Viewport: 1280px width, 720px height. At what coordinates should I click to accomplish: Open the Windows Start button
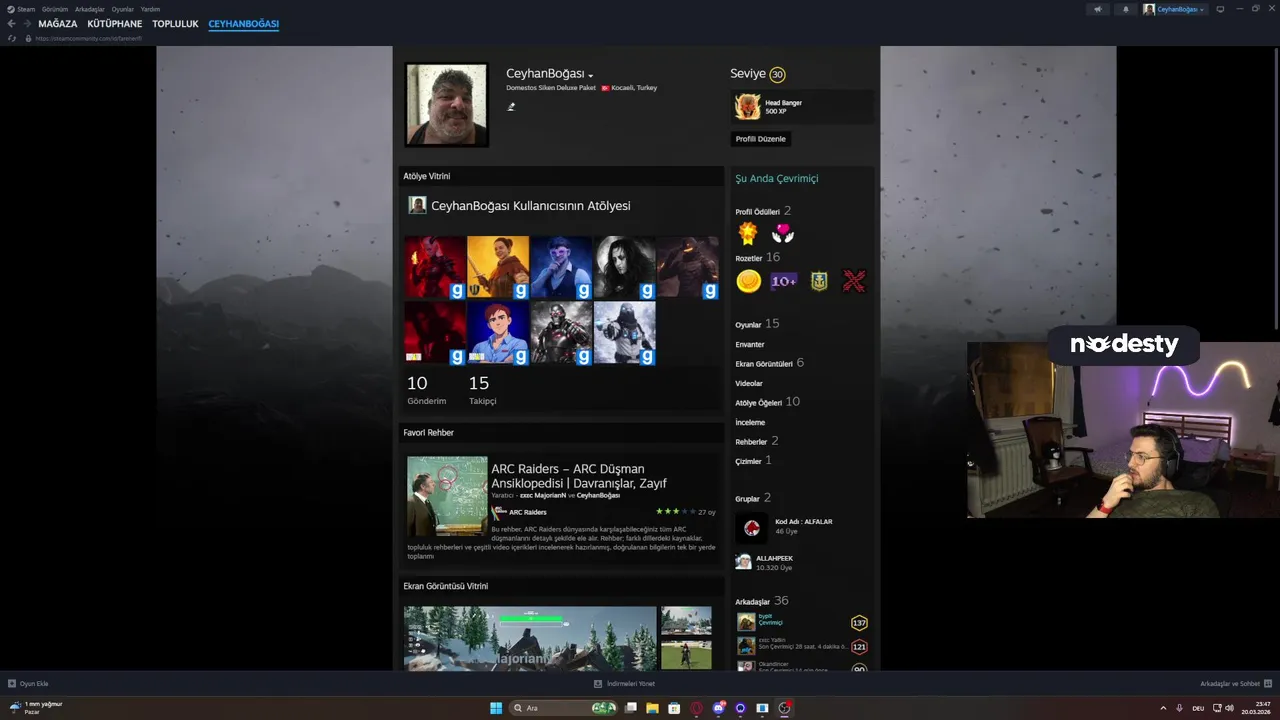point(496,708)
